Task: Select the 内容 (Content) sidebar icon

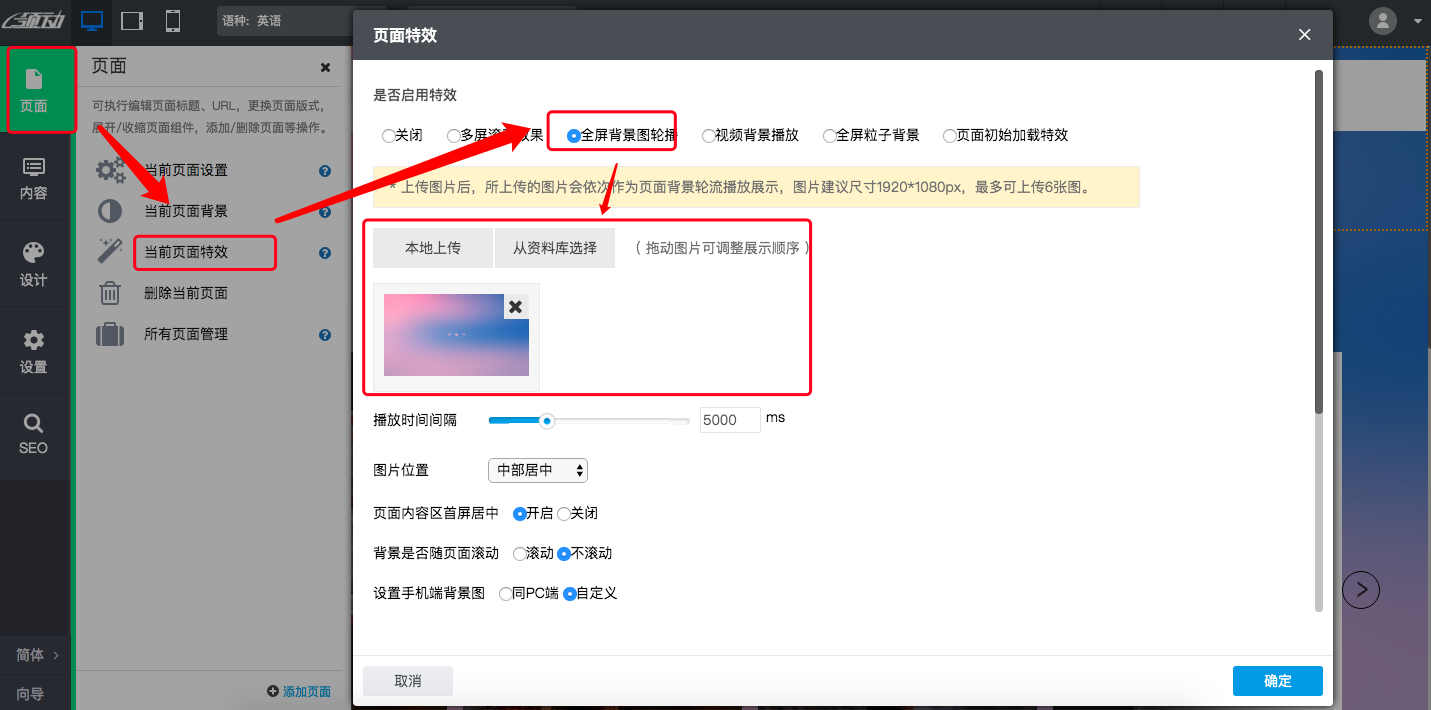Action: [35, 177]
